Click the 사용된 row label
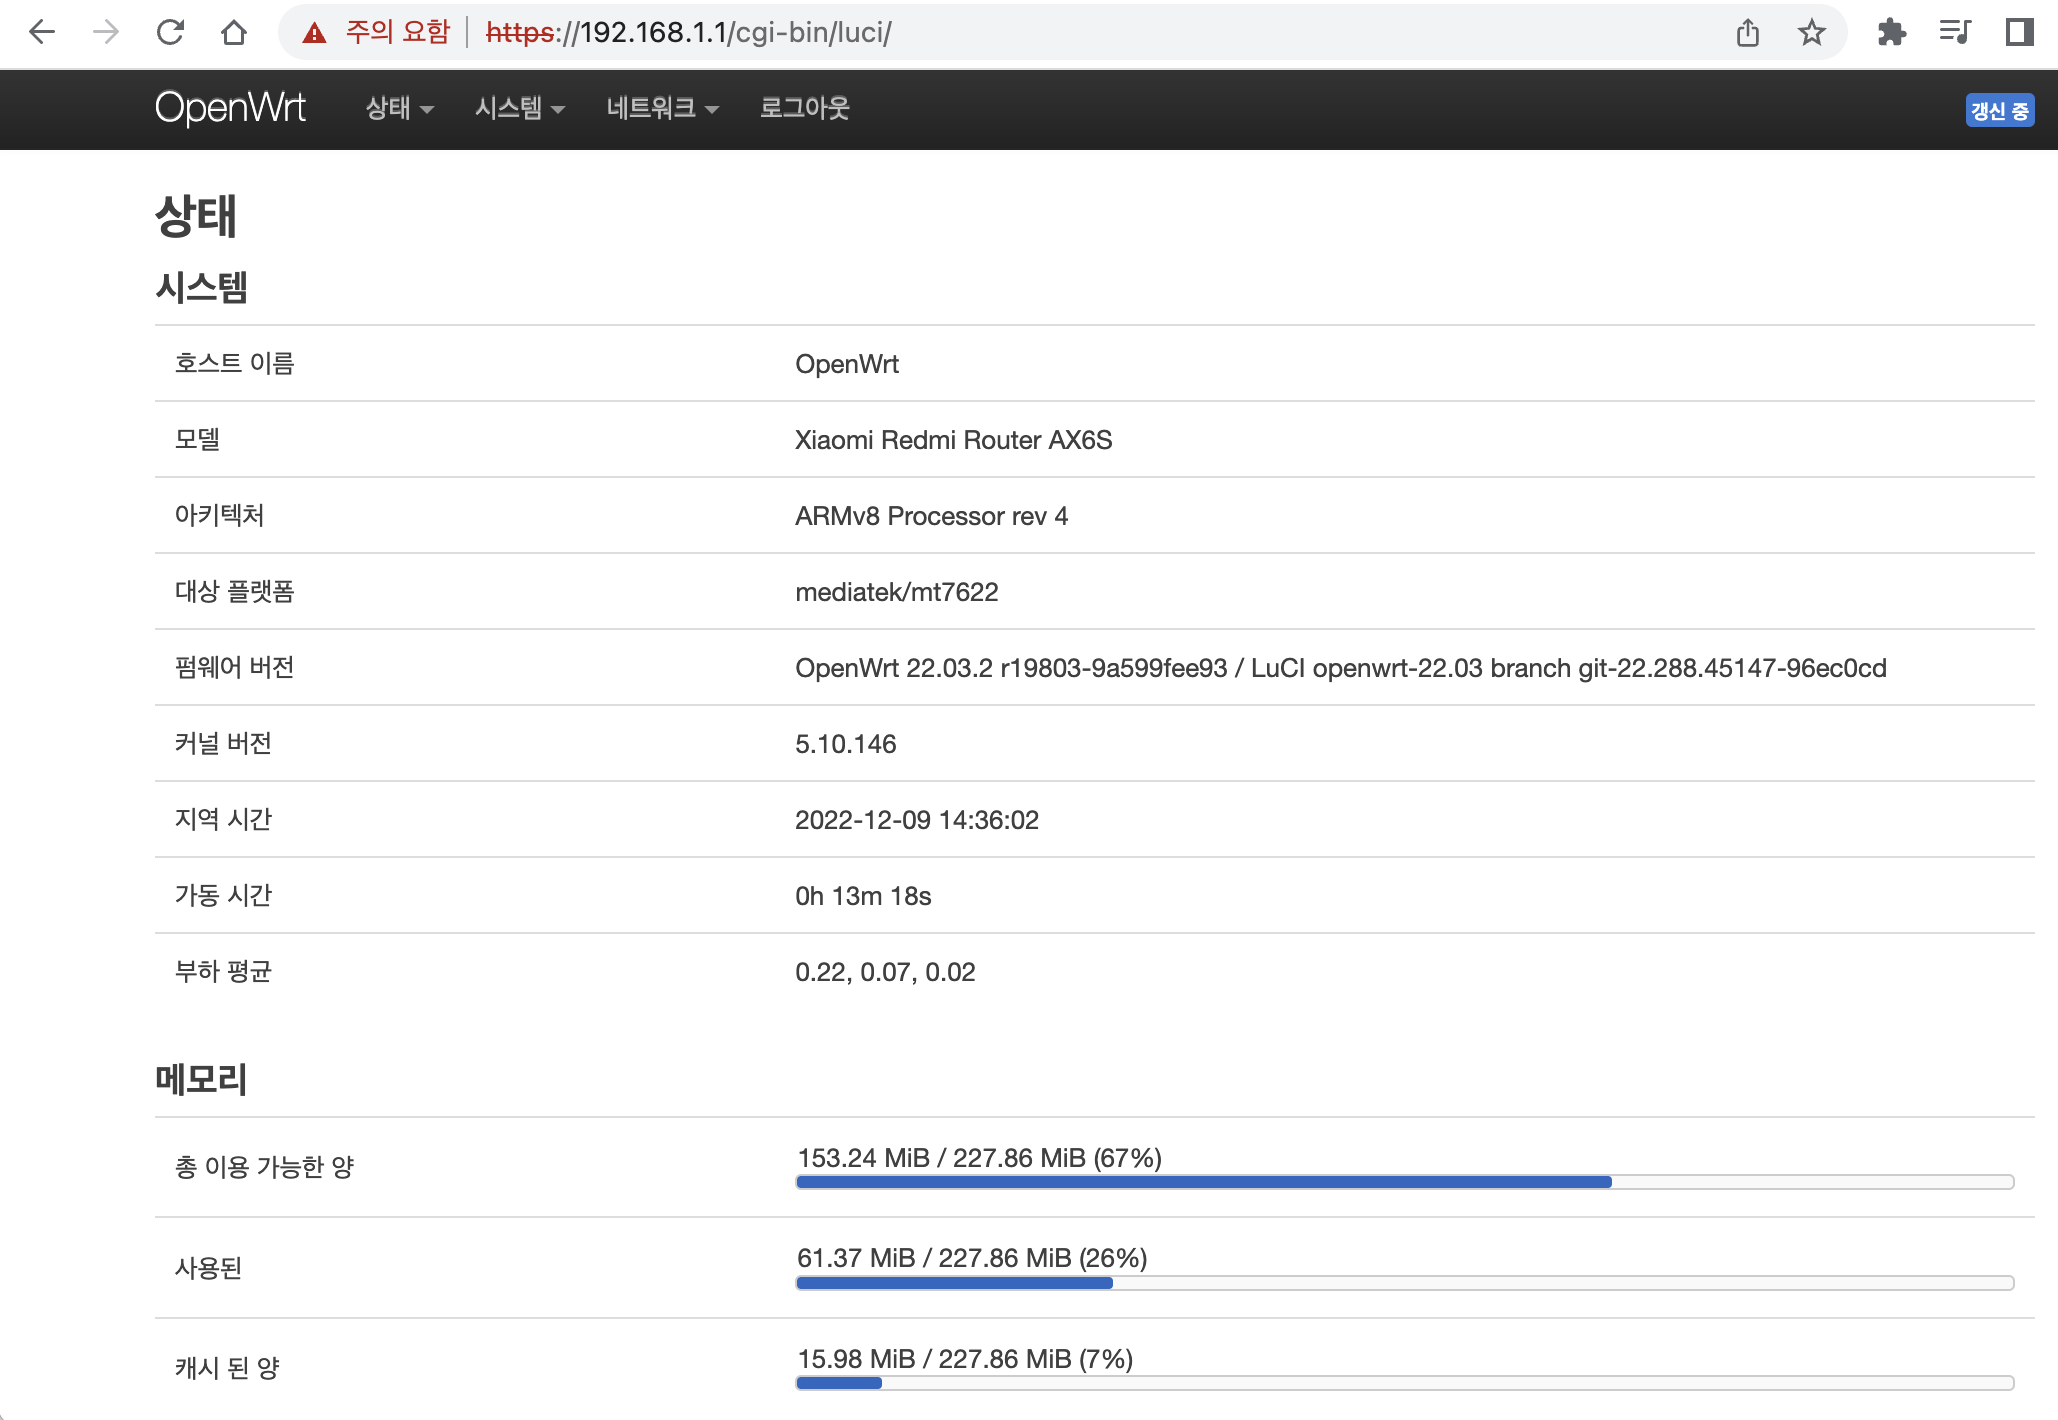Image resolution: width=2058 pixels, height=1420 pixels. point(209,1268)
